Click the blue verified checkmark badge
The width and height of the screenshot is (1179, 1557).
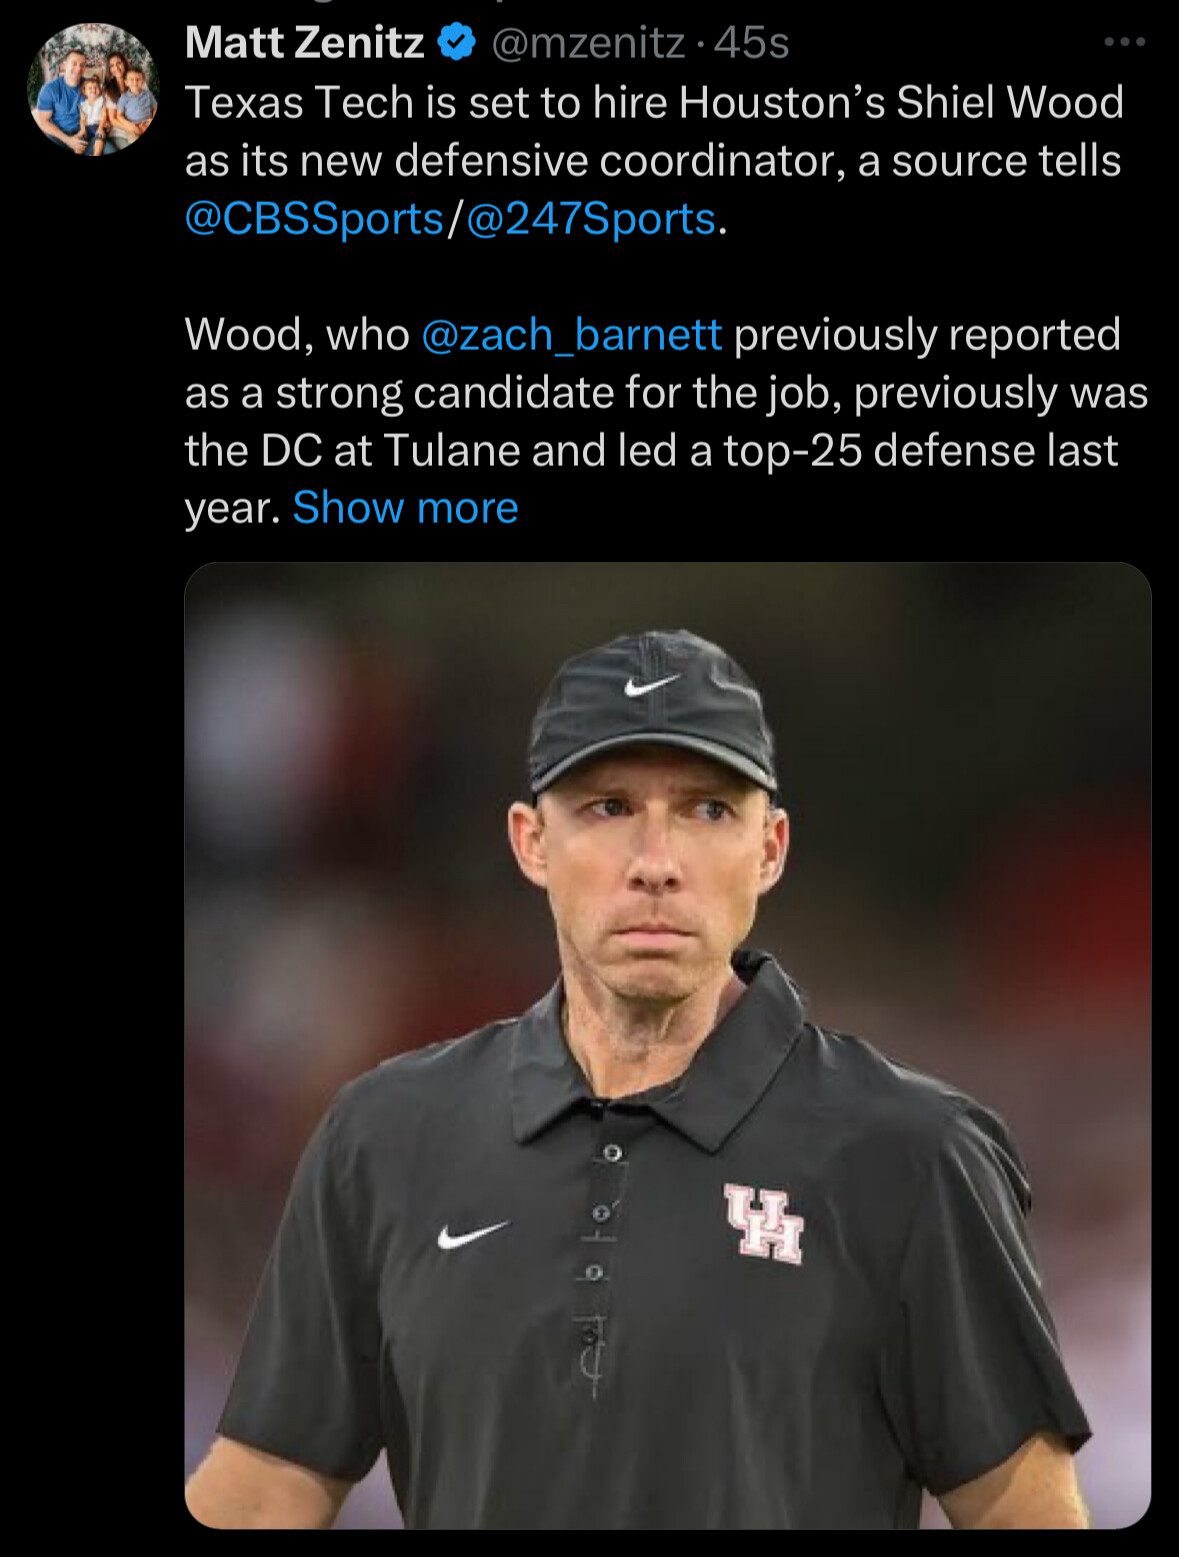[x=457, y=43]
